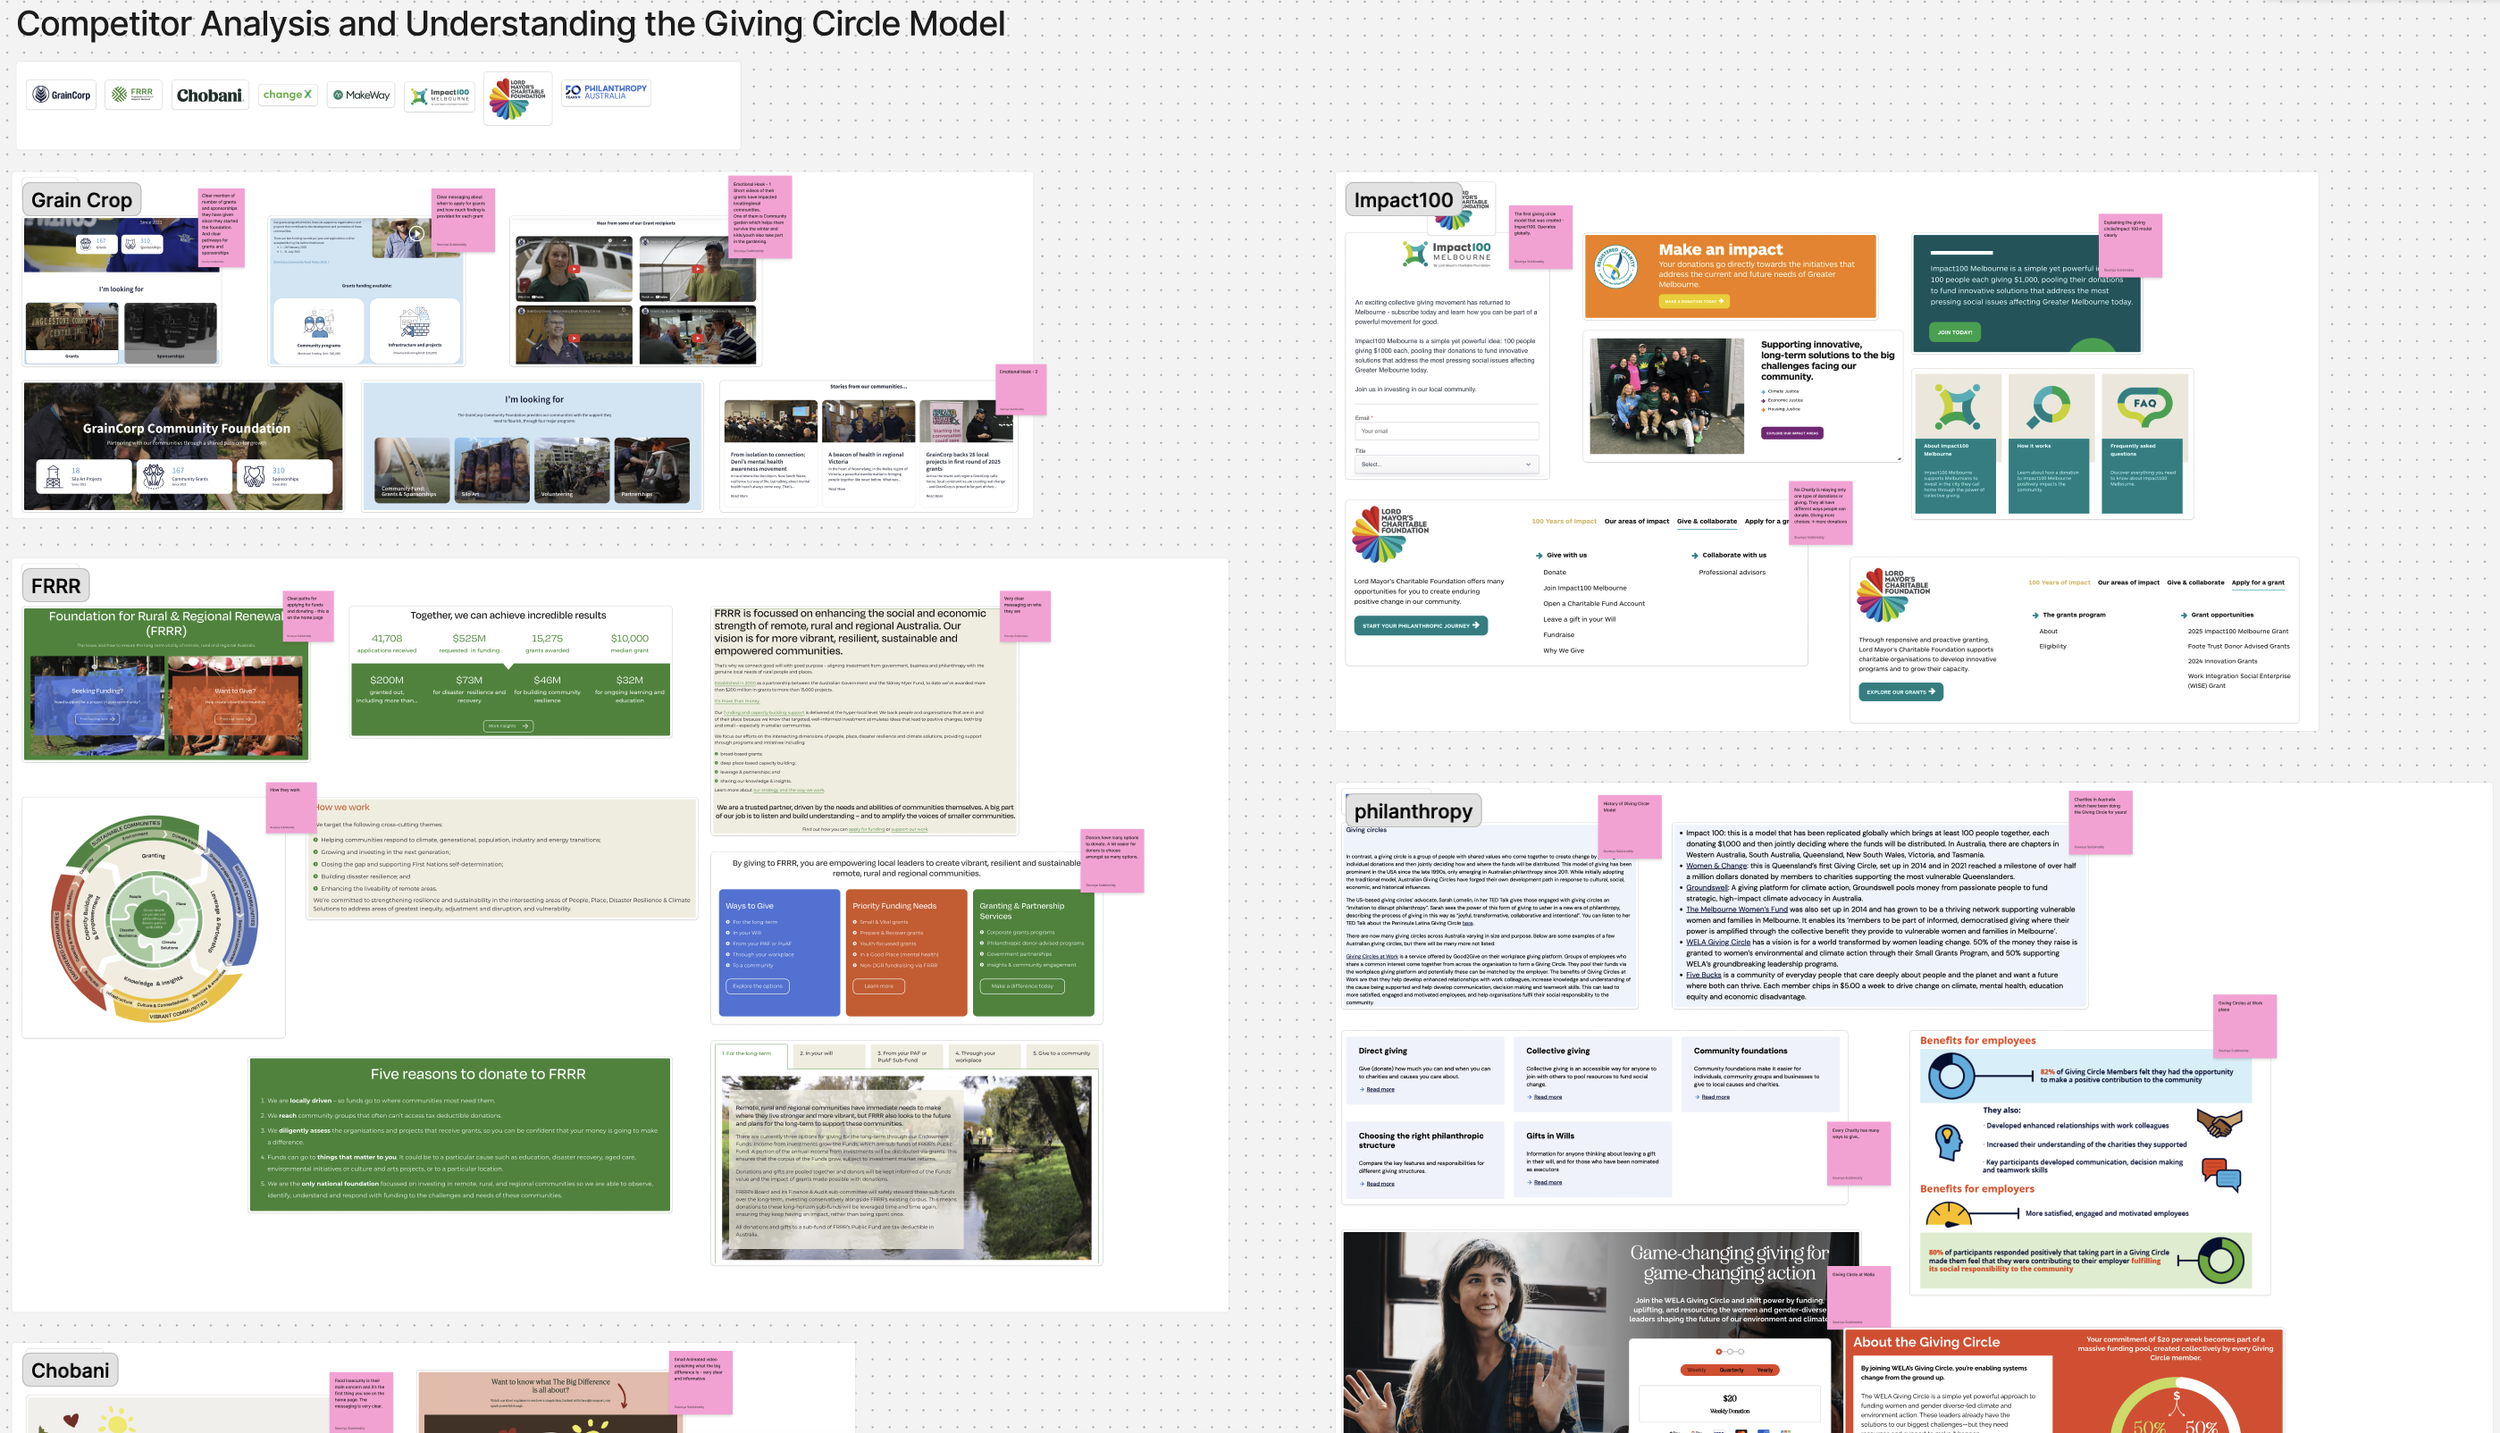
Task: Click the Registered Charity badge on orange banner
Action: coord(1616,268)
